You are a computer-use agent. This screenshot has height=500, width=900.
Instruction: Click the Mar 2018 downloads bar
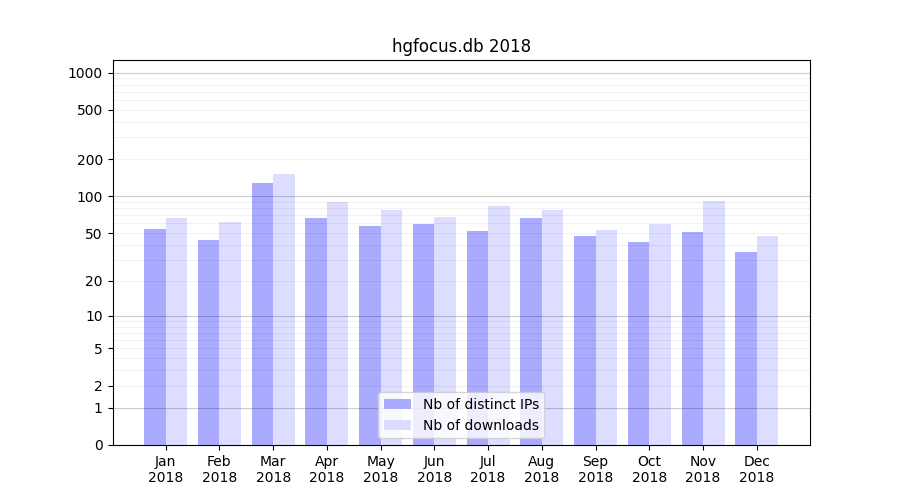pyautogui.click(x=284, y=309)
